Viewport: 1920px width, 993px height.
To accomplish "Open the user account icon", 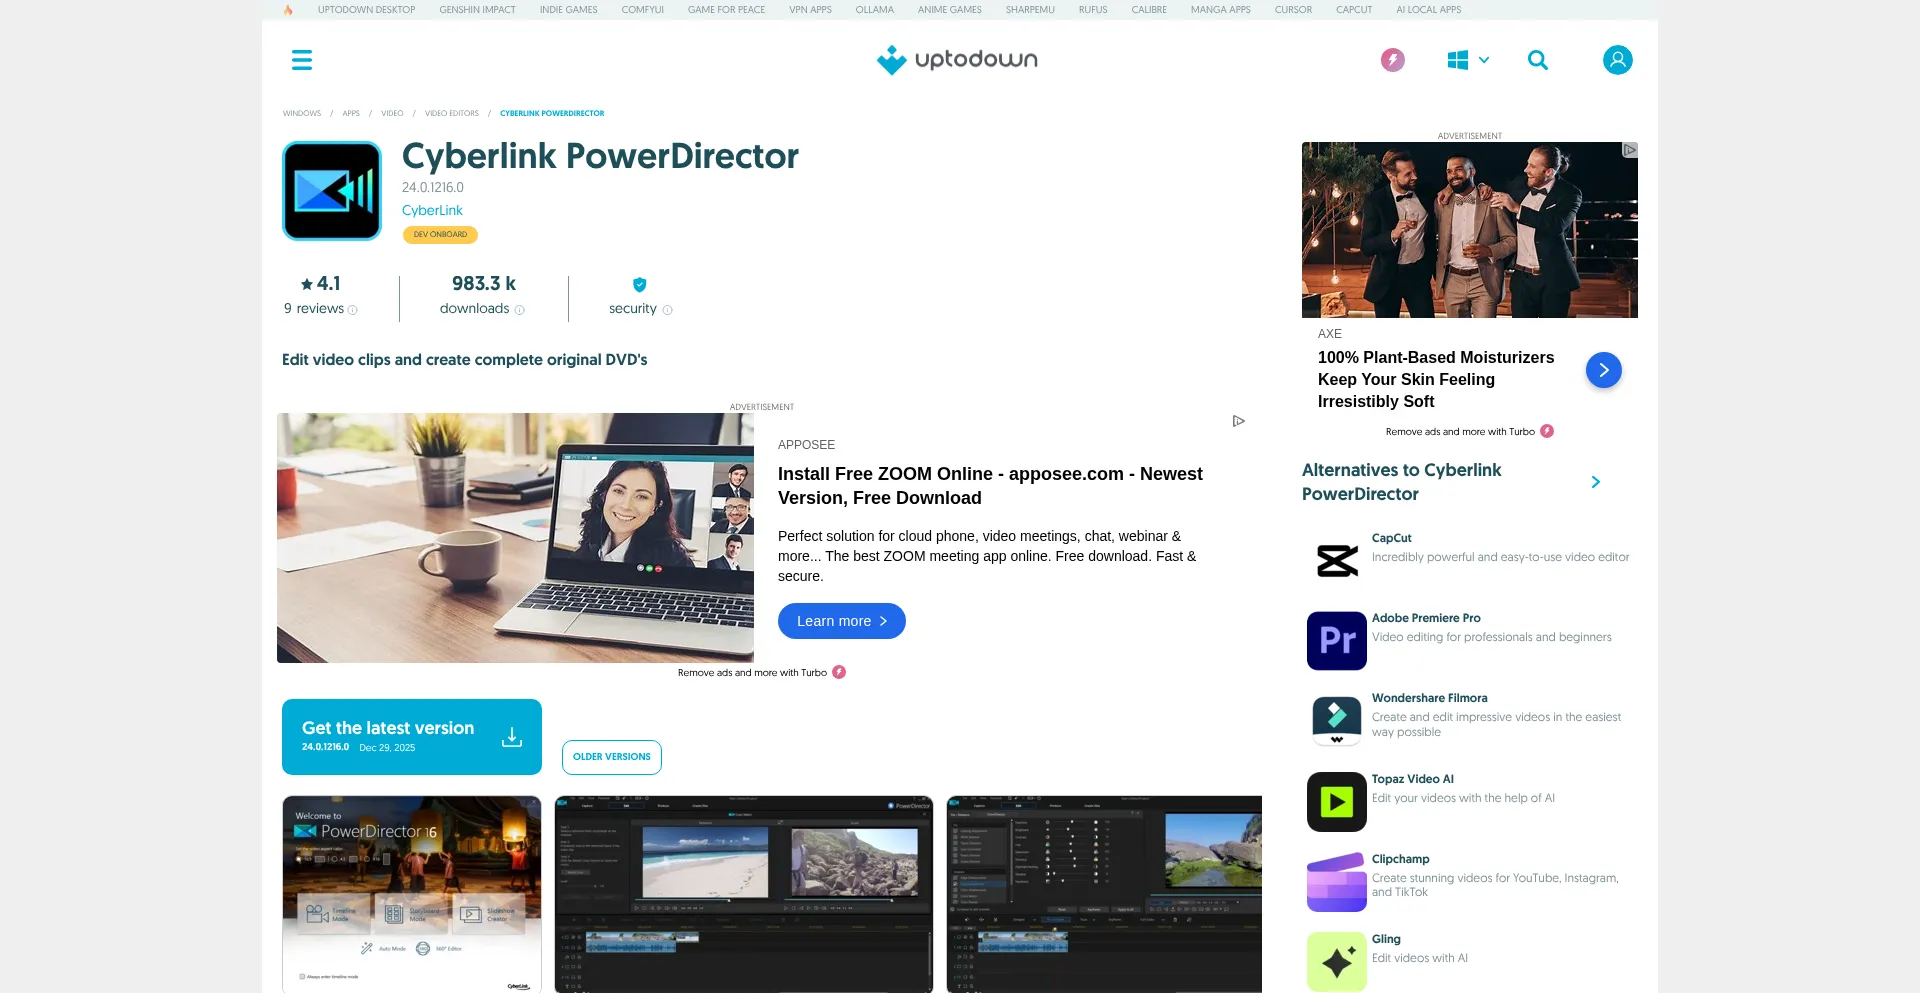I will 1618,60.
